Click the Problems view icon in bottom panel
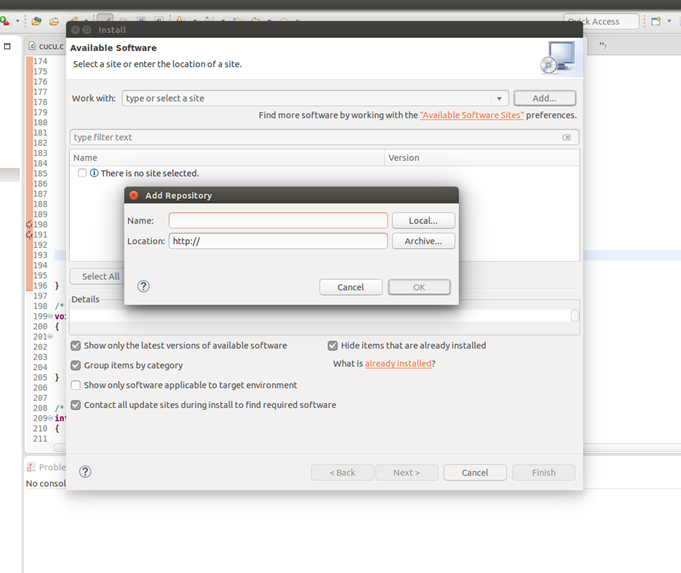This screenshot has height=573, width=681. tap(31, 467)
